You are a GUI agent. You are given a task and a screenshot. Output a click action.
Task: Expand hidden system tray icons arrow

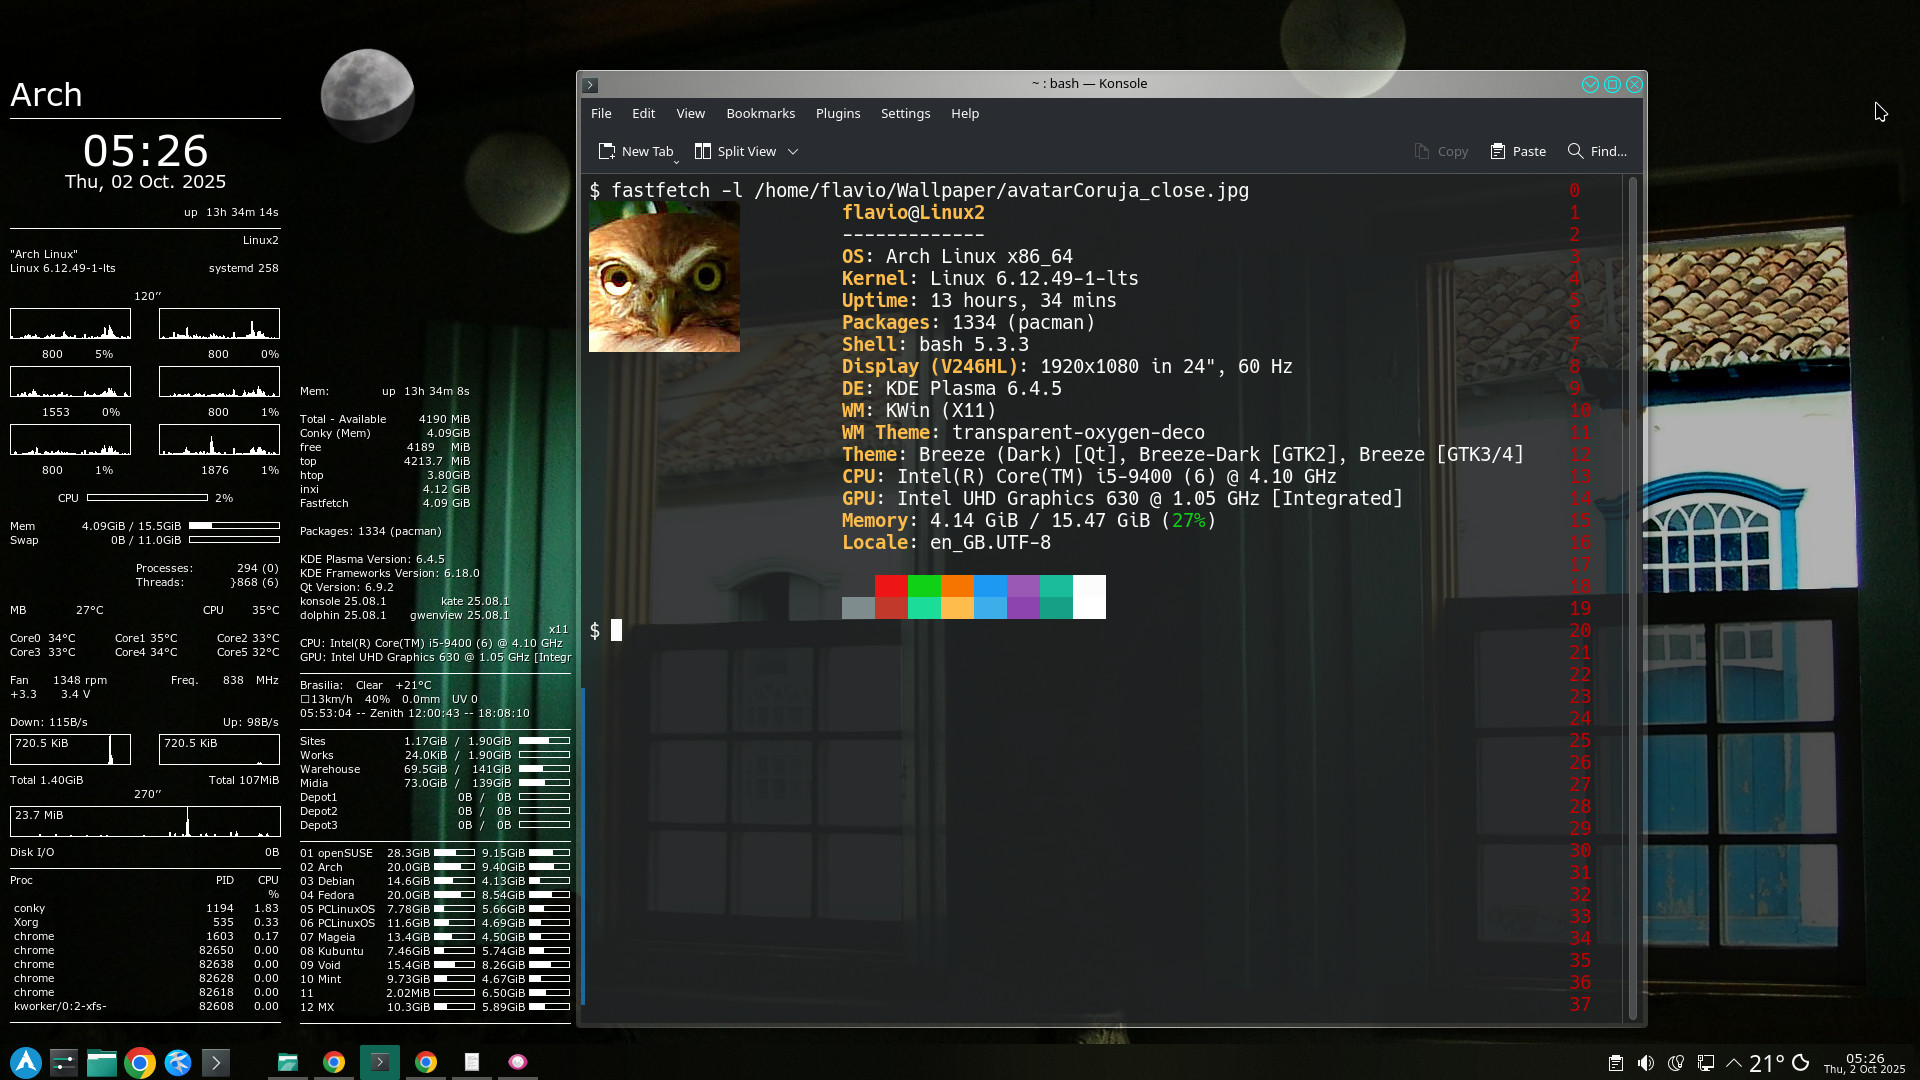click(x=1734, y=1063)
